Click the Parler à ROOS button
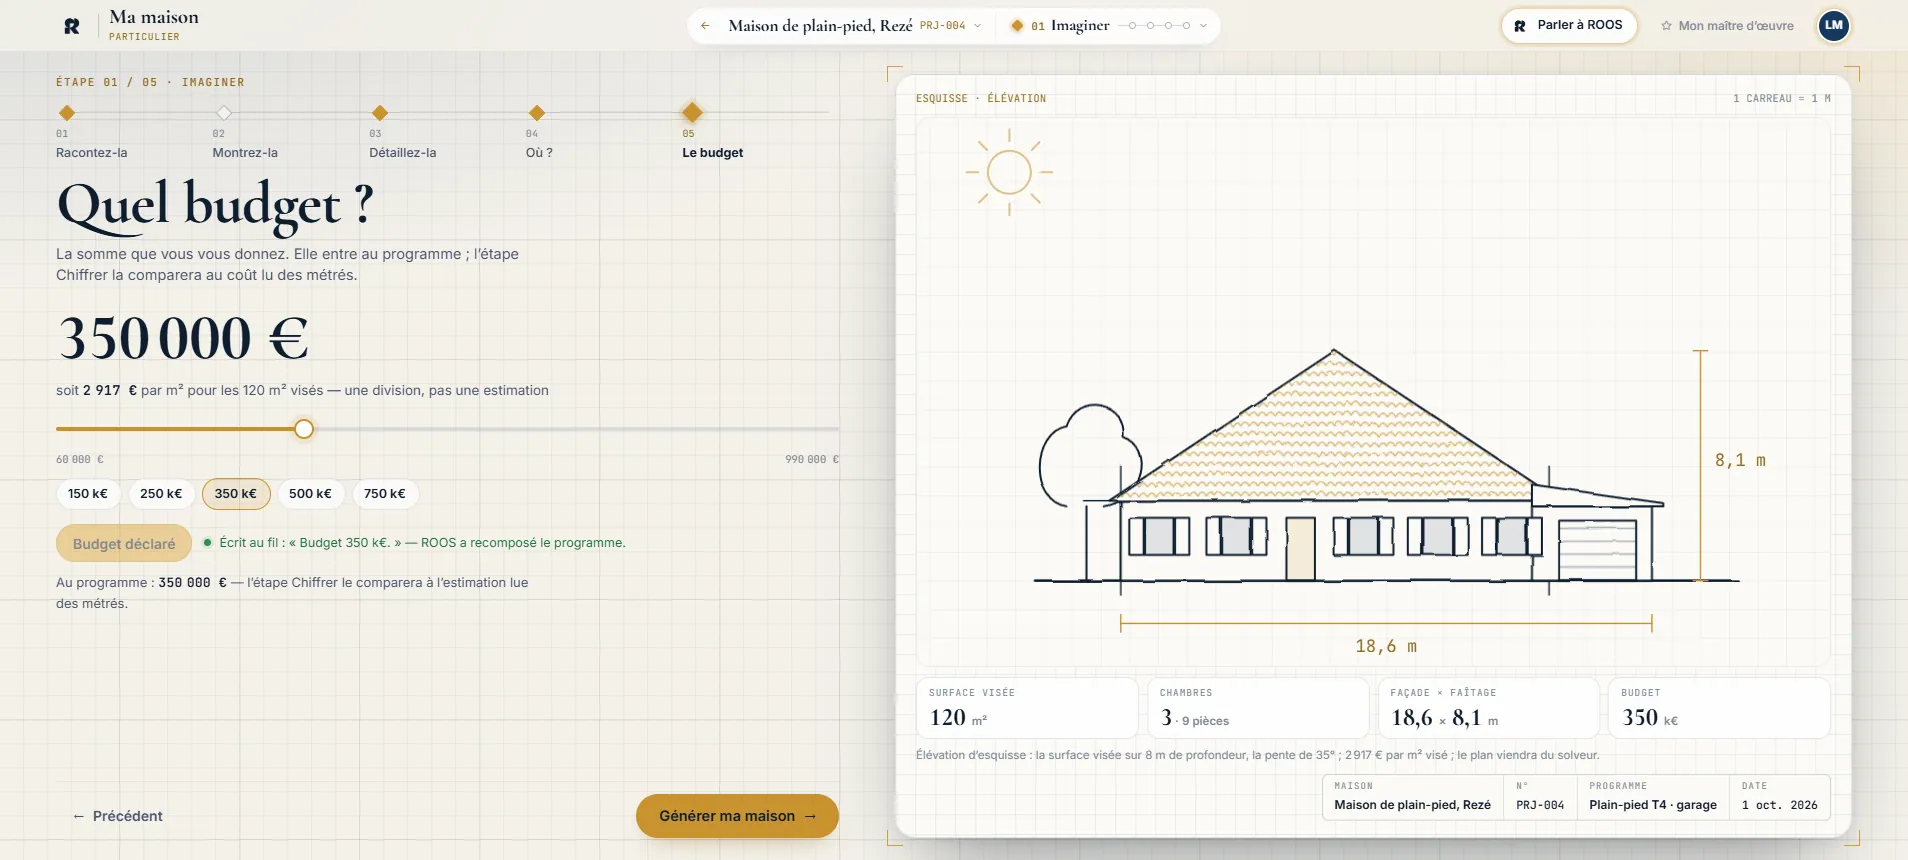Screen dimensions: 1908x860 pyautogui.click(x=1568, y=25)
